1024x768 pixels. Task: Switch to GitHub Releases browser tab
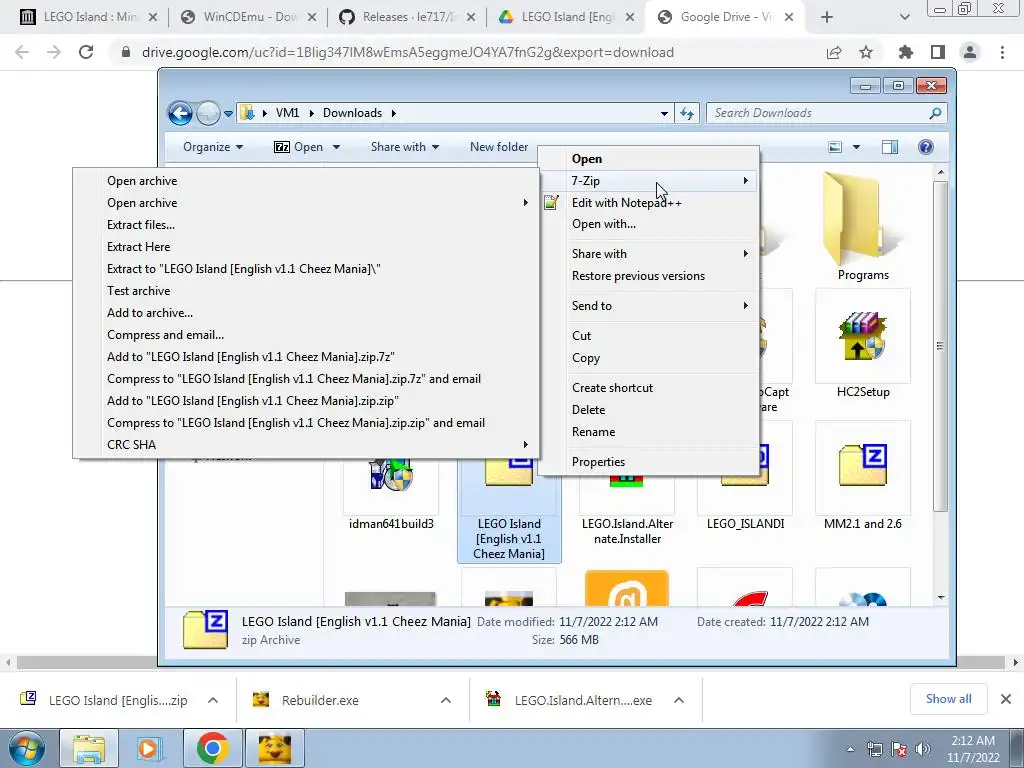point(407,17)
